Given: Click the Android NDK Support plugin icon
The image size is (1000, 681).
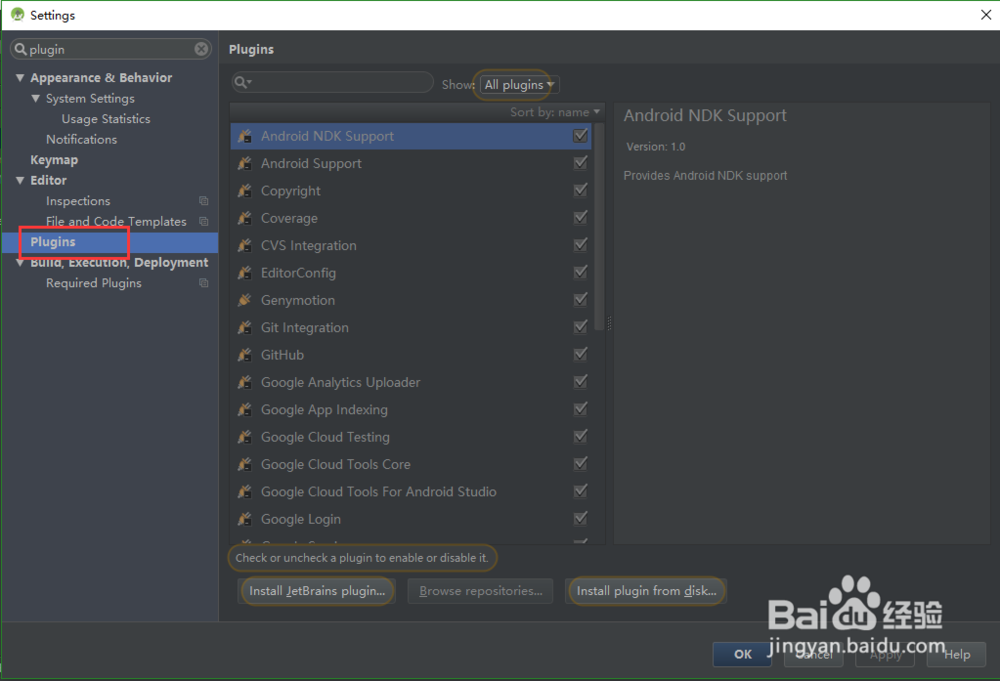Looking at the screenshot, I should tap(245, 136).
